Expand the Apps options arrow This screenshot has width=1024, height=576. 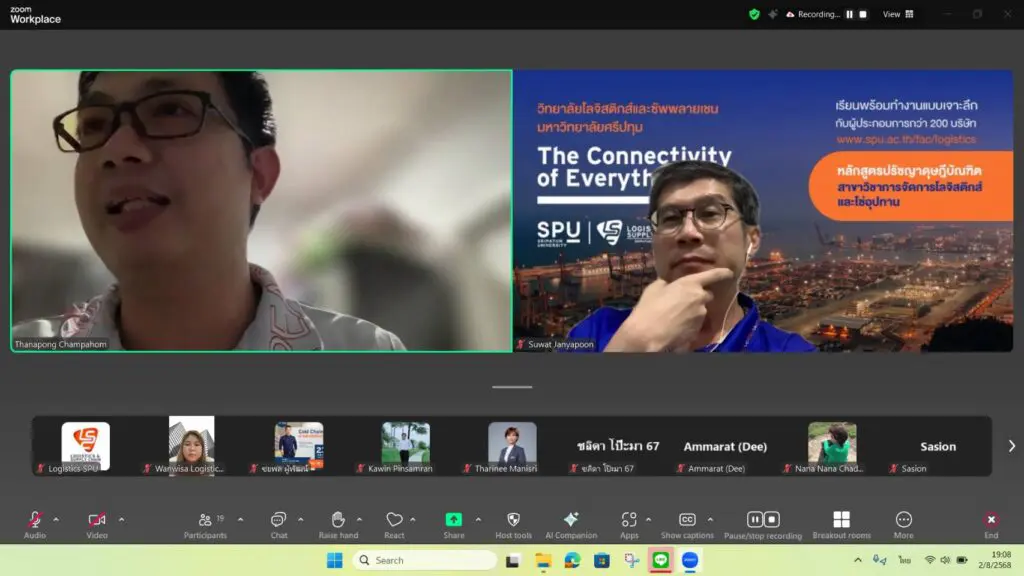[648, 519]
